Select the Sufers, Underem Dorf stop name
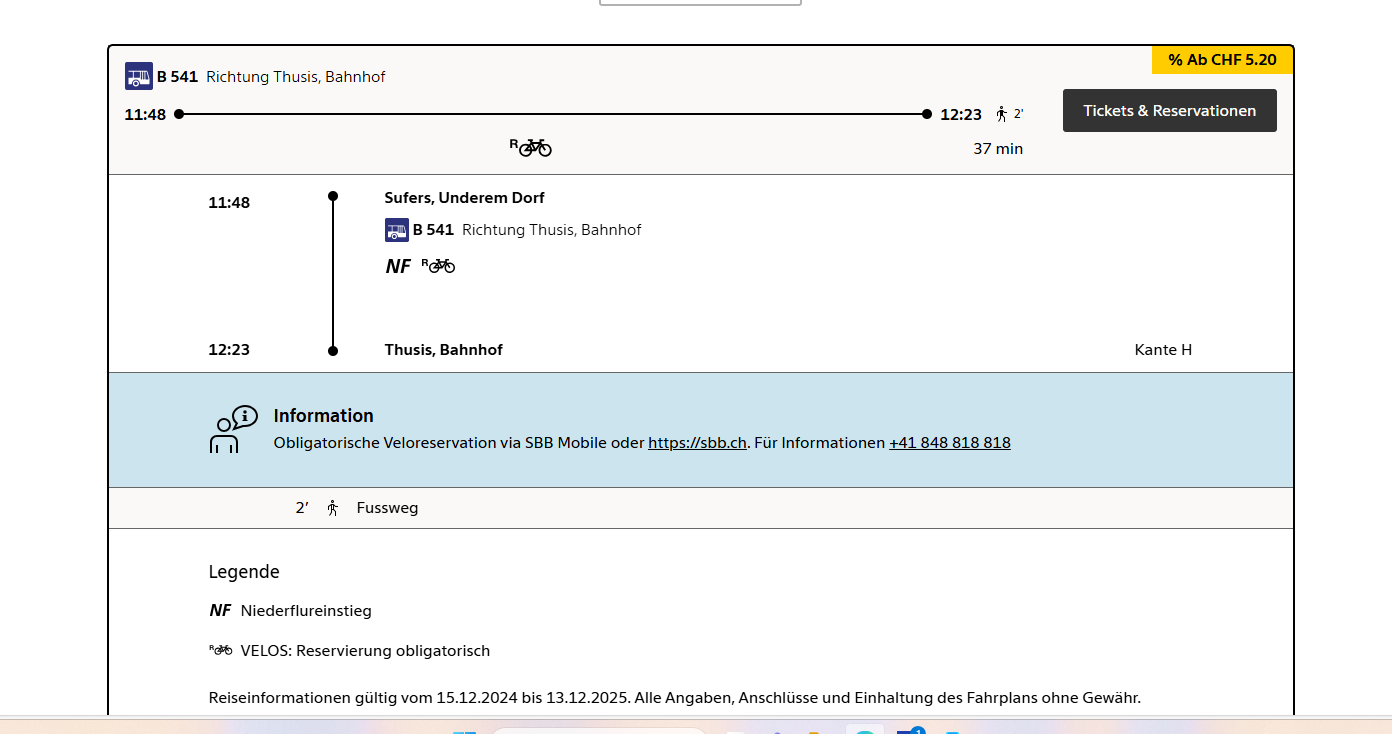Image resolution: width=1392 pixels, height=734 pixels. (464, 198)
